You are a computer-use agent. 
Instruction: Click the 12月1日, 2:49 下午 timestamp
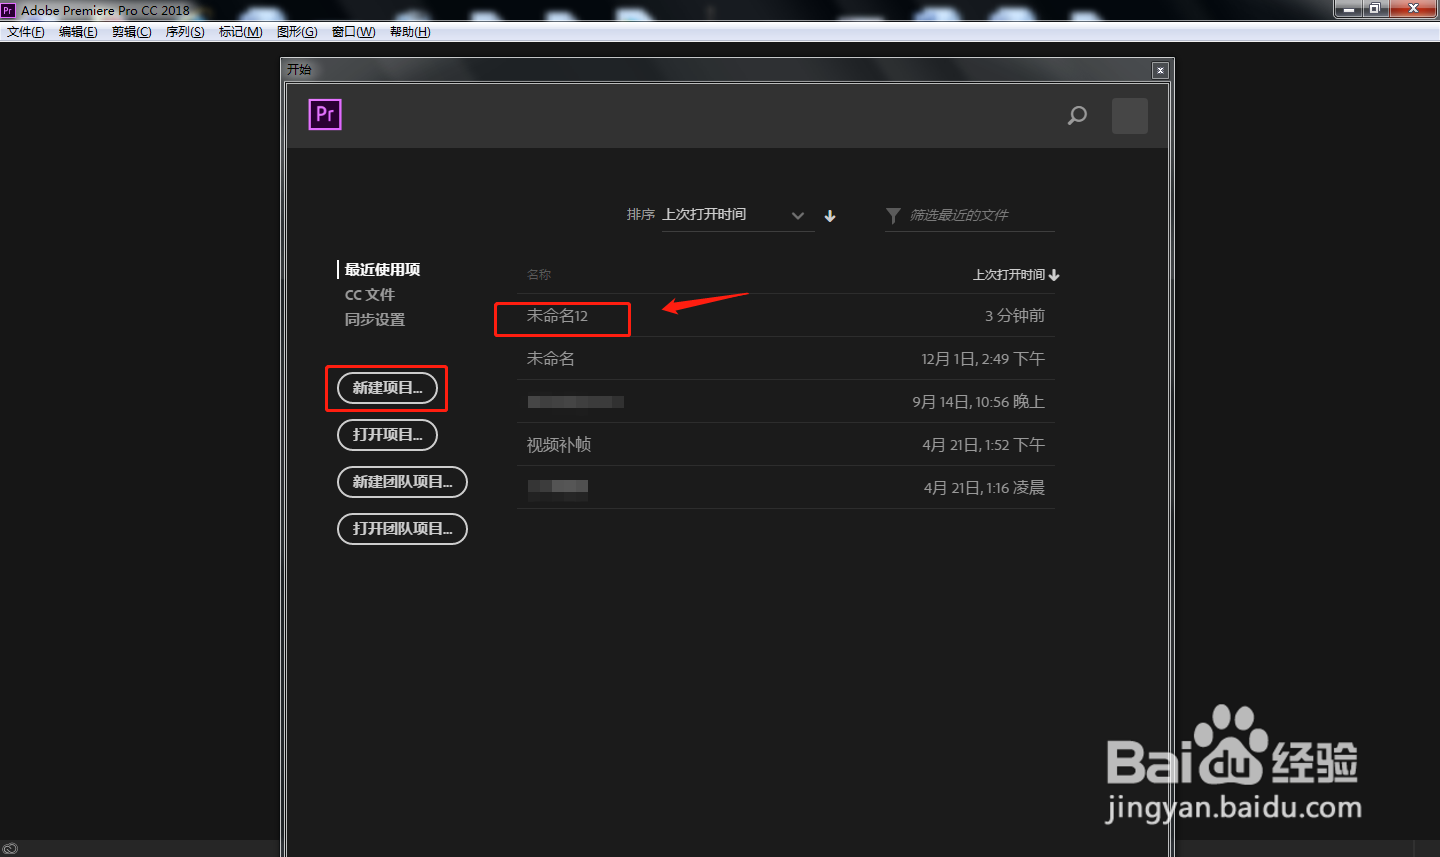point(983,359)
